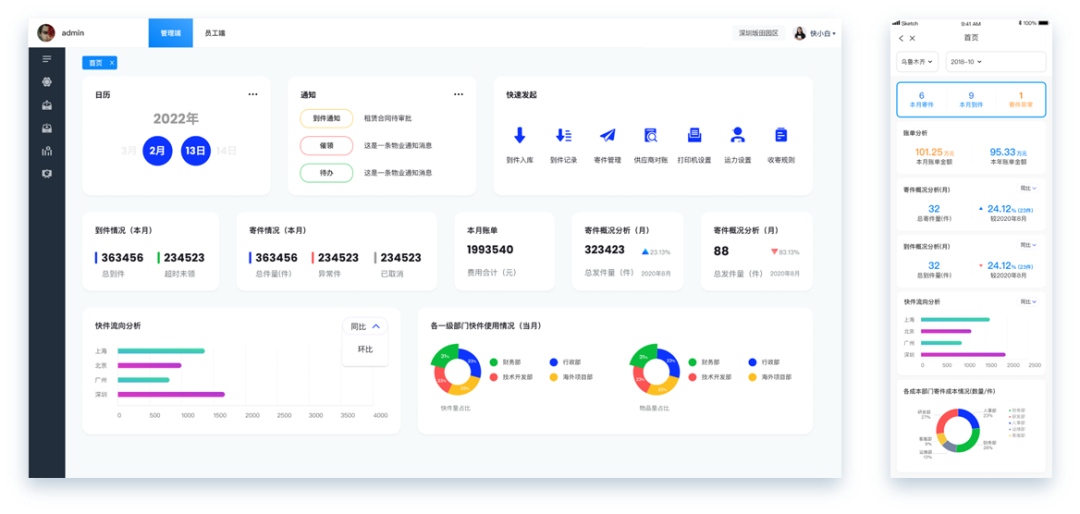Click the X close icon in mobile preview

tap(913, 39)
